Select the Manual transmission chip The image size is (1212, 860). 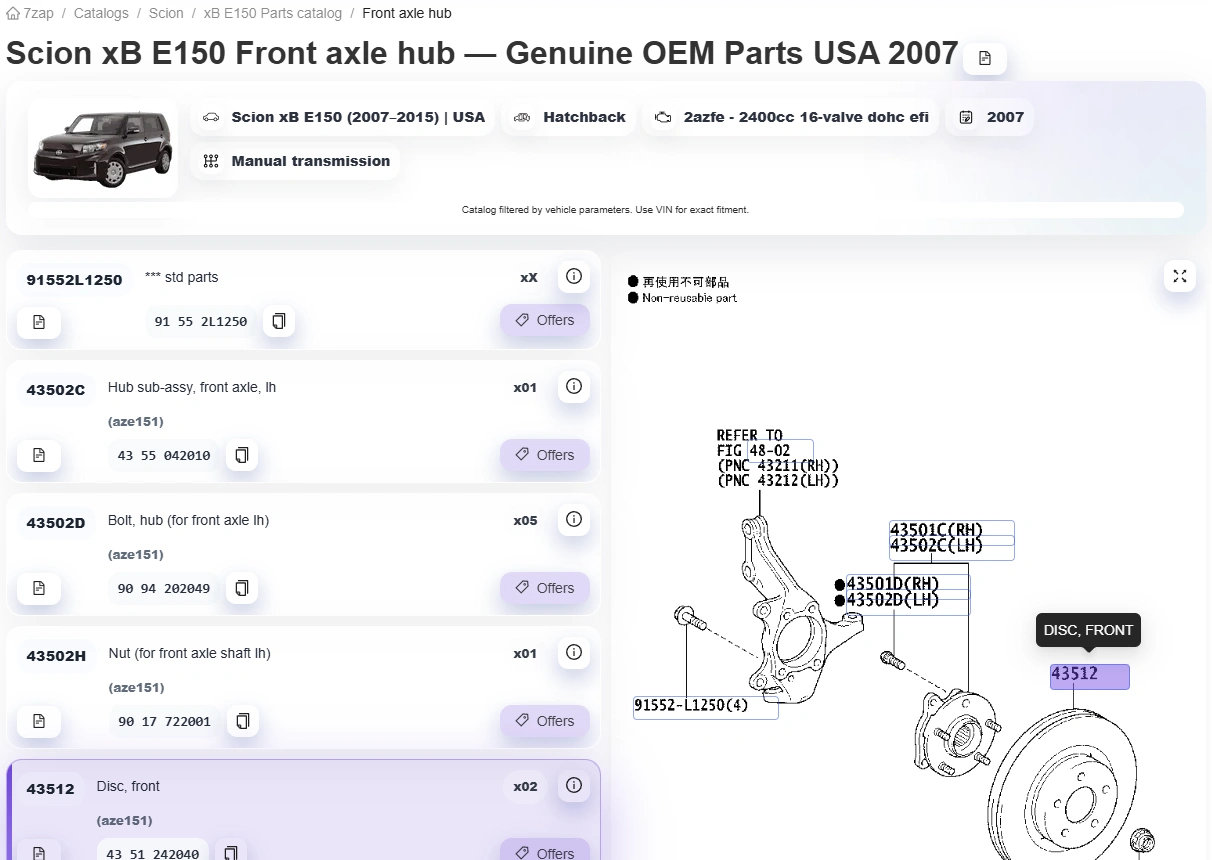295,161
